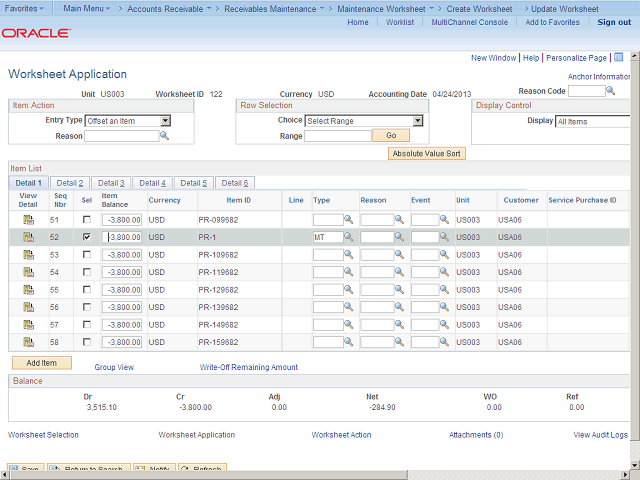The image size is (640, 480).
Task: Switch to the Detail 3 tab
Action: [x=110, y=183]
